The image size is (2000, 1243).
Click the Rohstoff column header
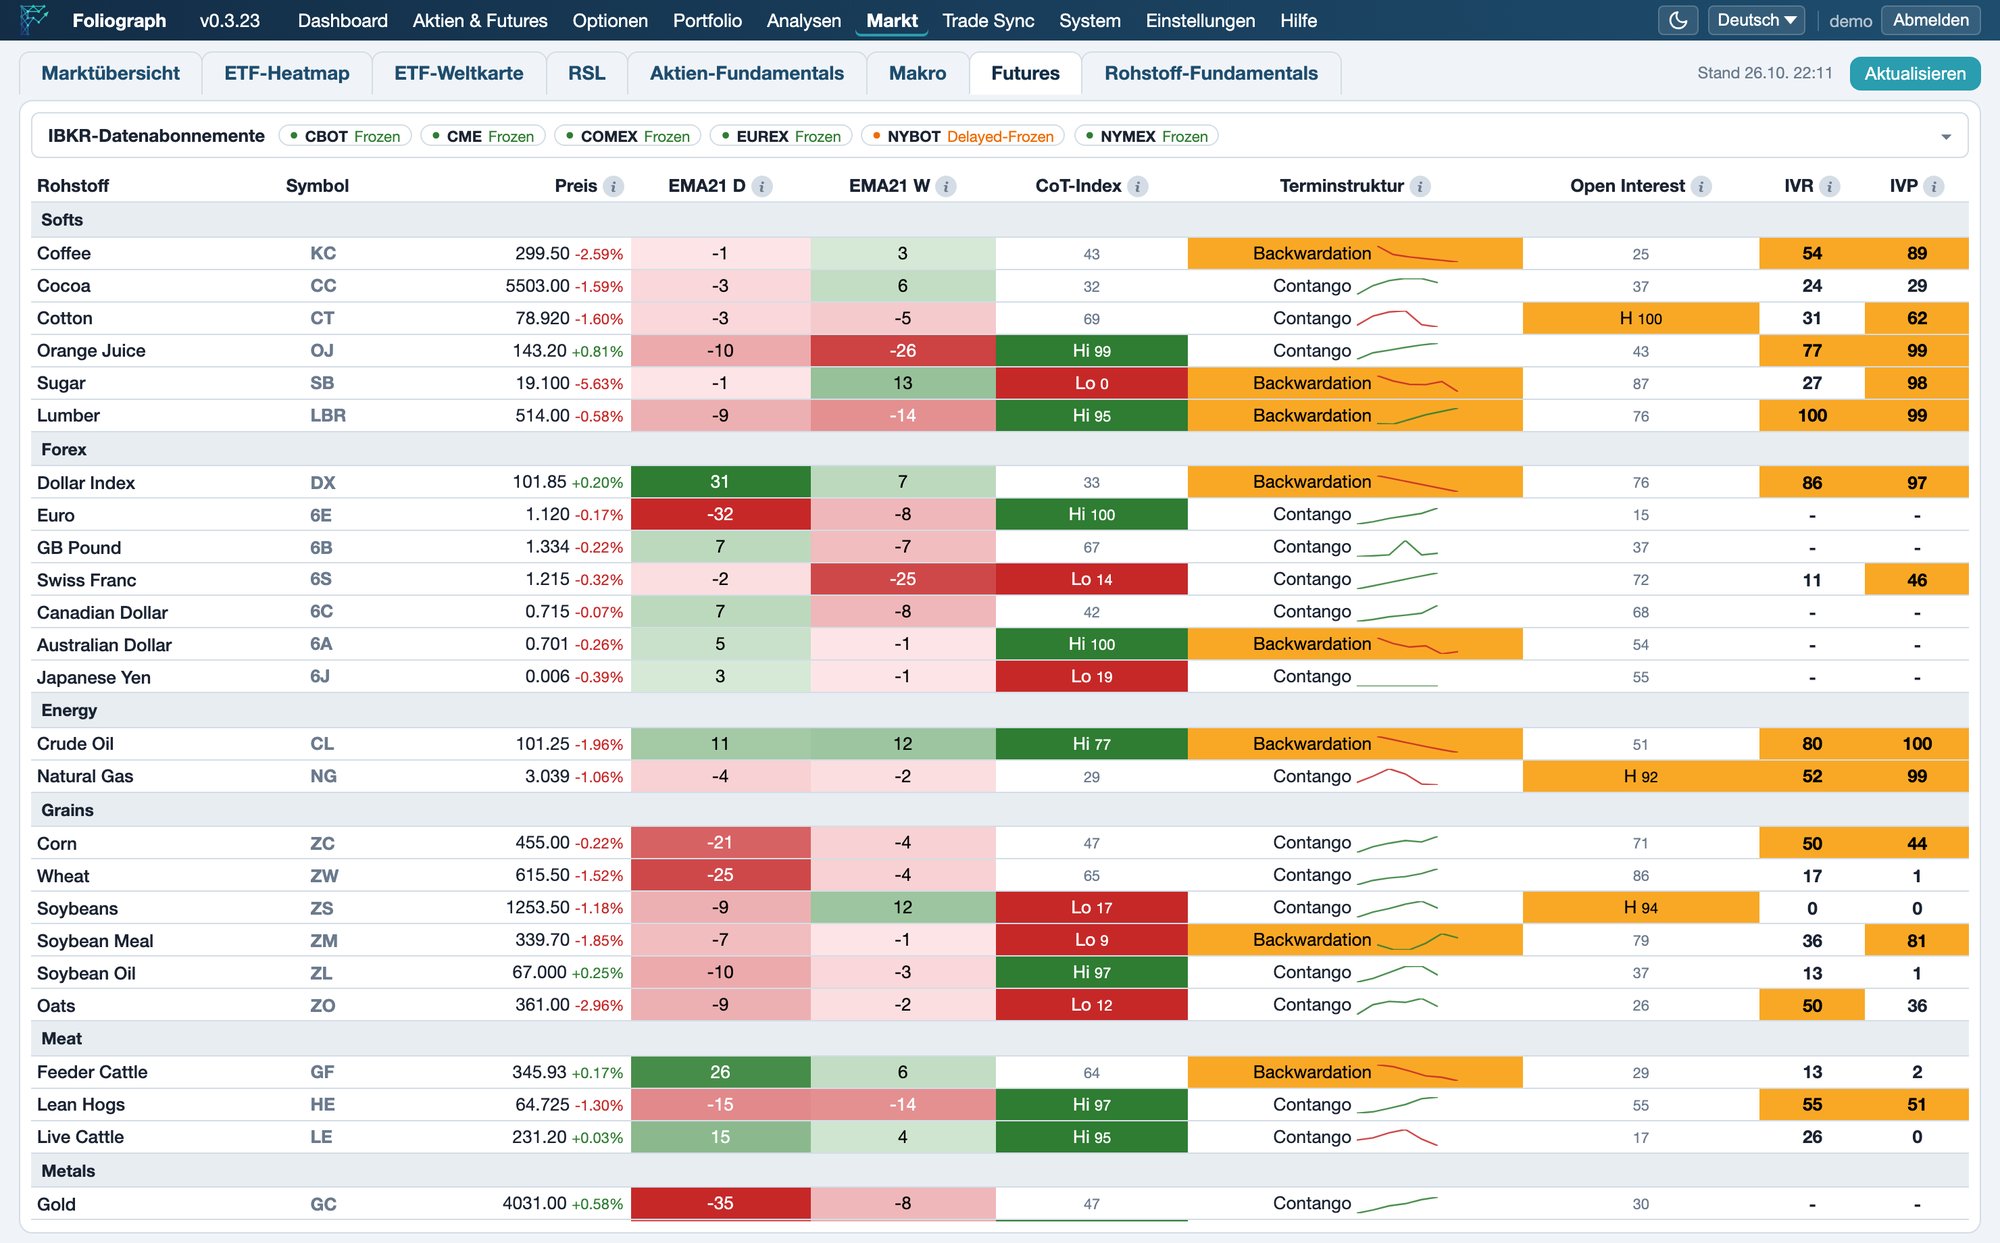(x=73, y=186)
